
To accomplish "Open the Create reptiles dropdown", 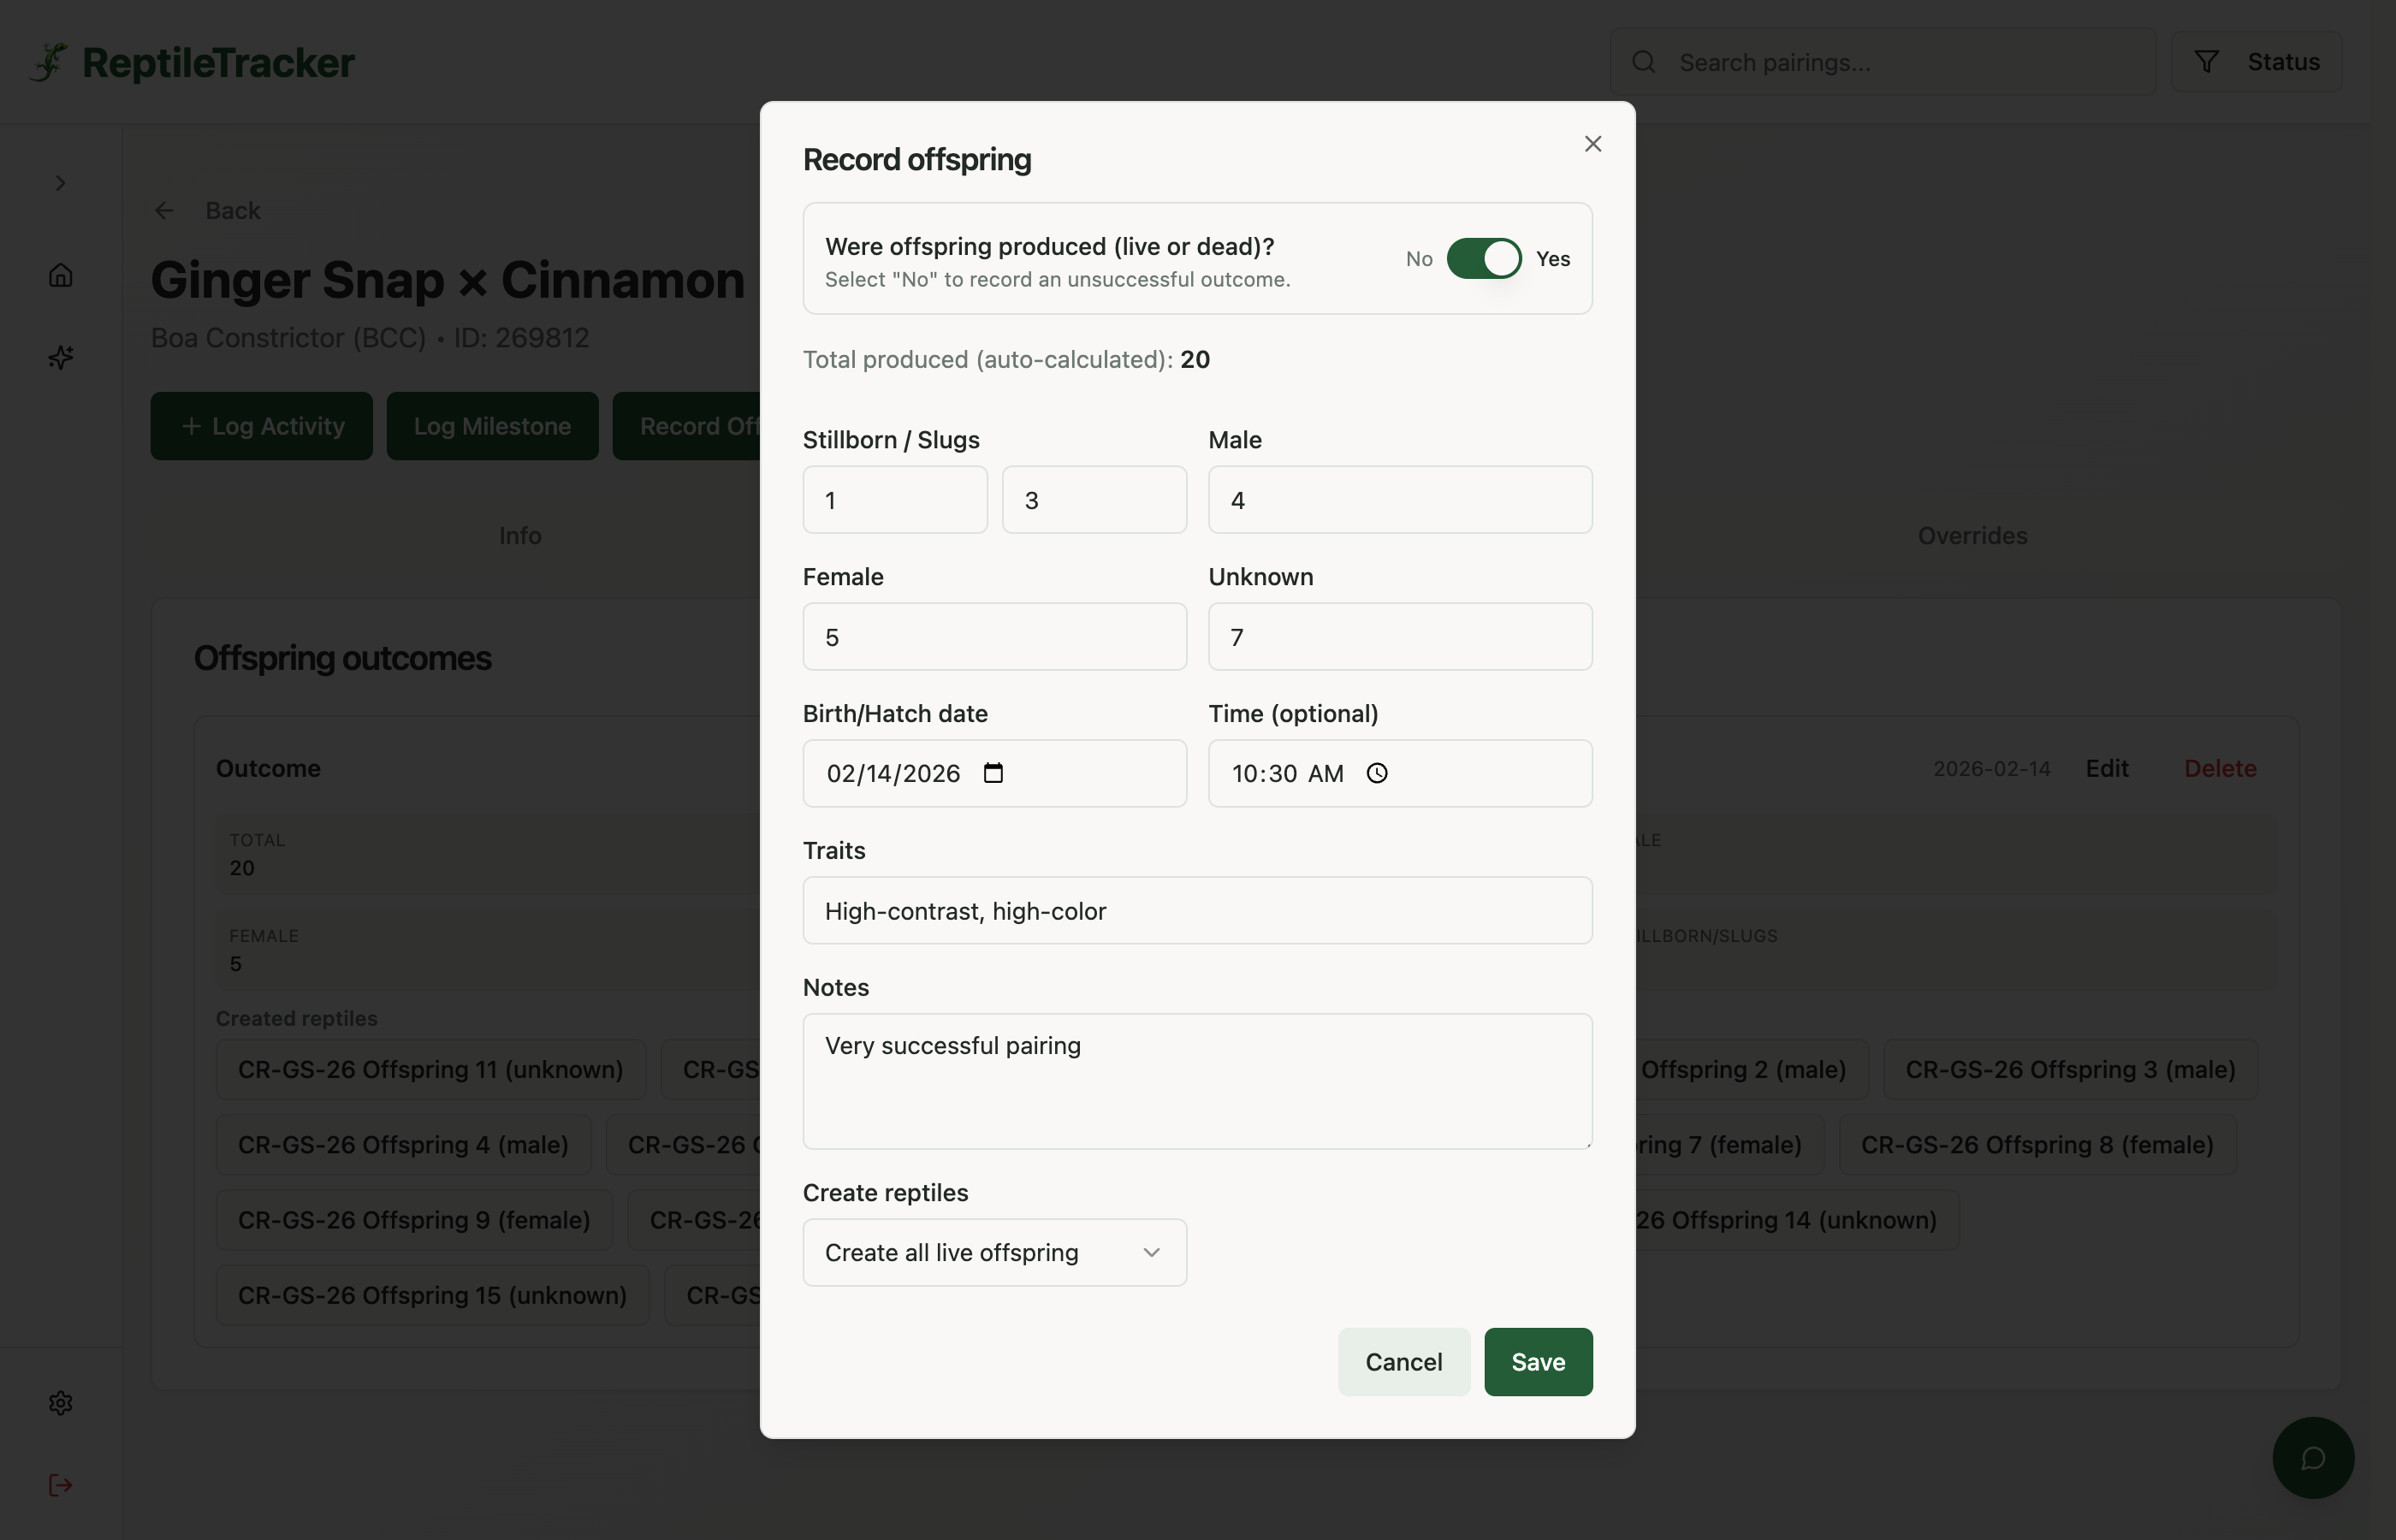I will point(994,1252).
